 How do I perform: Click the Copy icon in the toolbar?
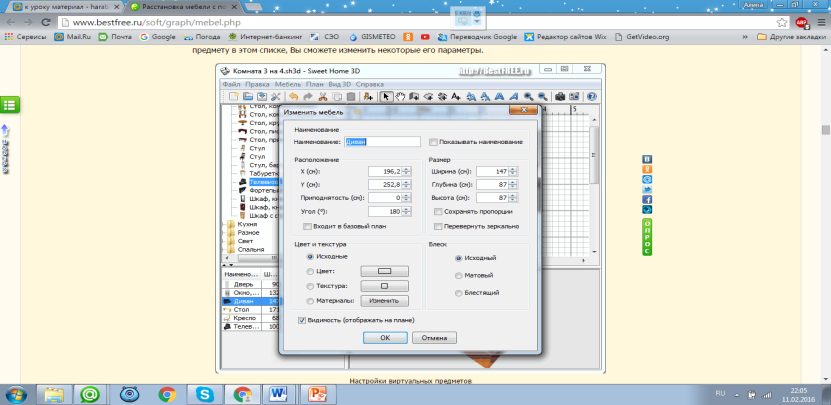tap(337, 96)
